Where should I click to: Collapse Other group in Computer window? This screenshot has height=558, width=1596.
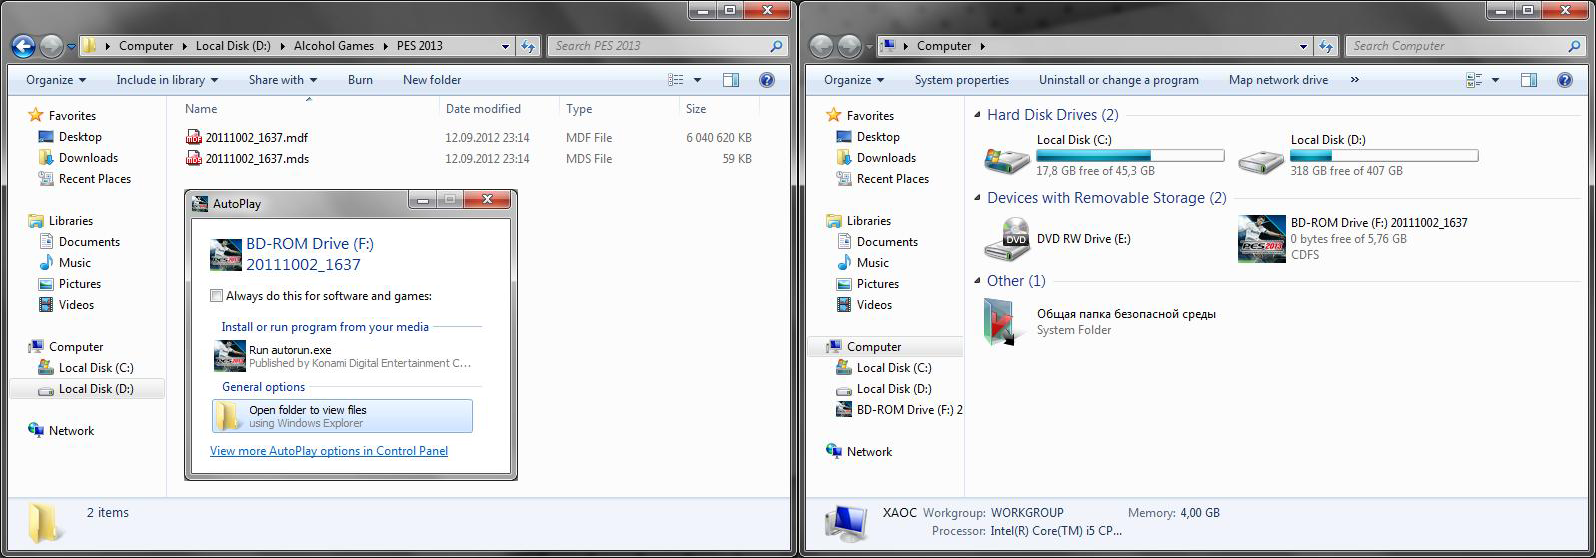point(977,281)
